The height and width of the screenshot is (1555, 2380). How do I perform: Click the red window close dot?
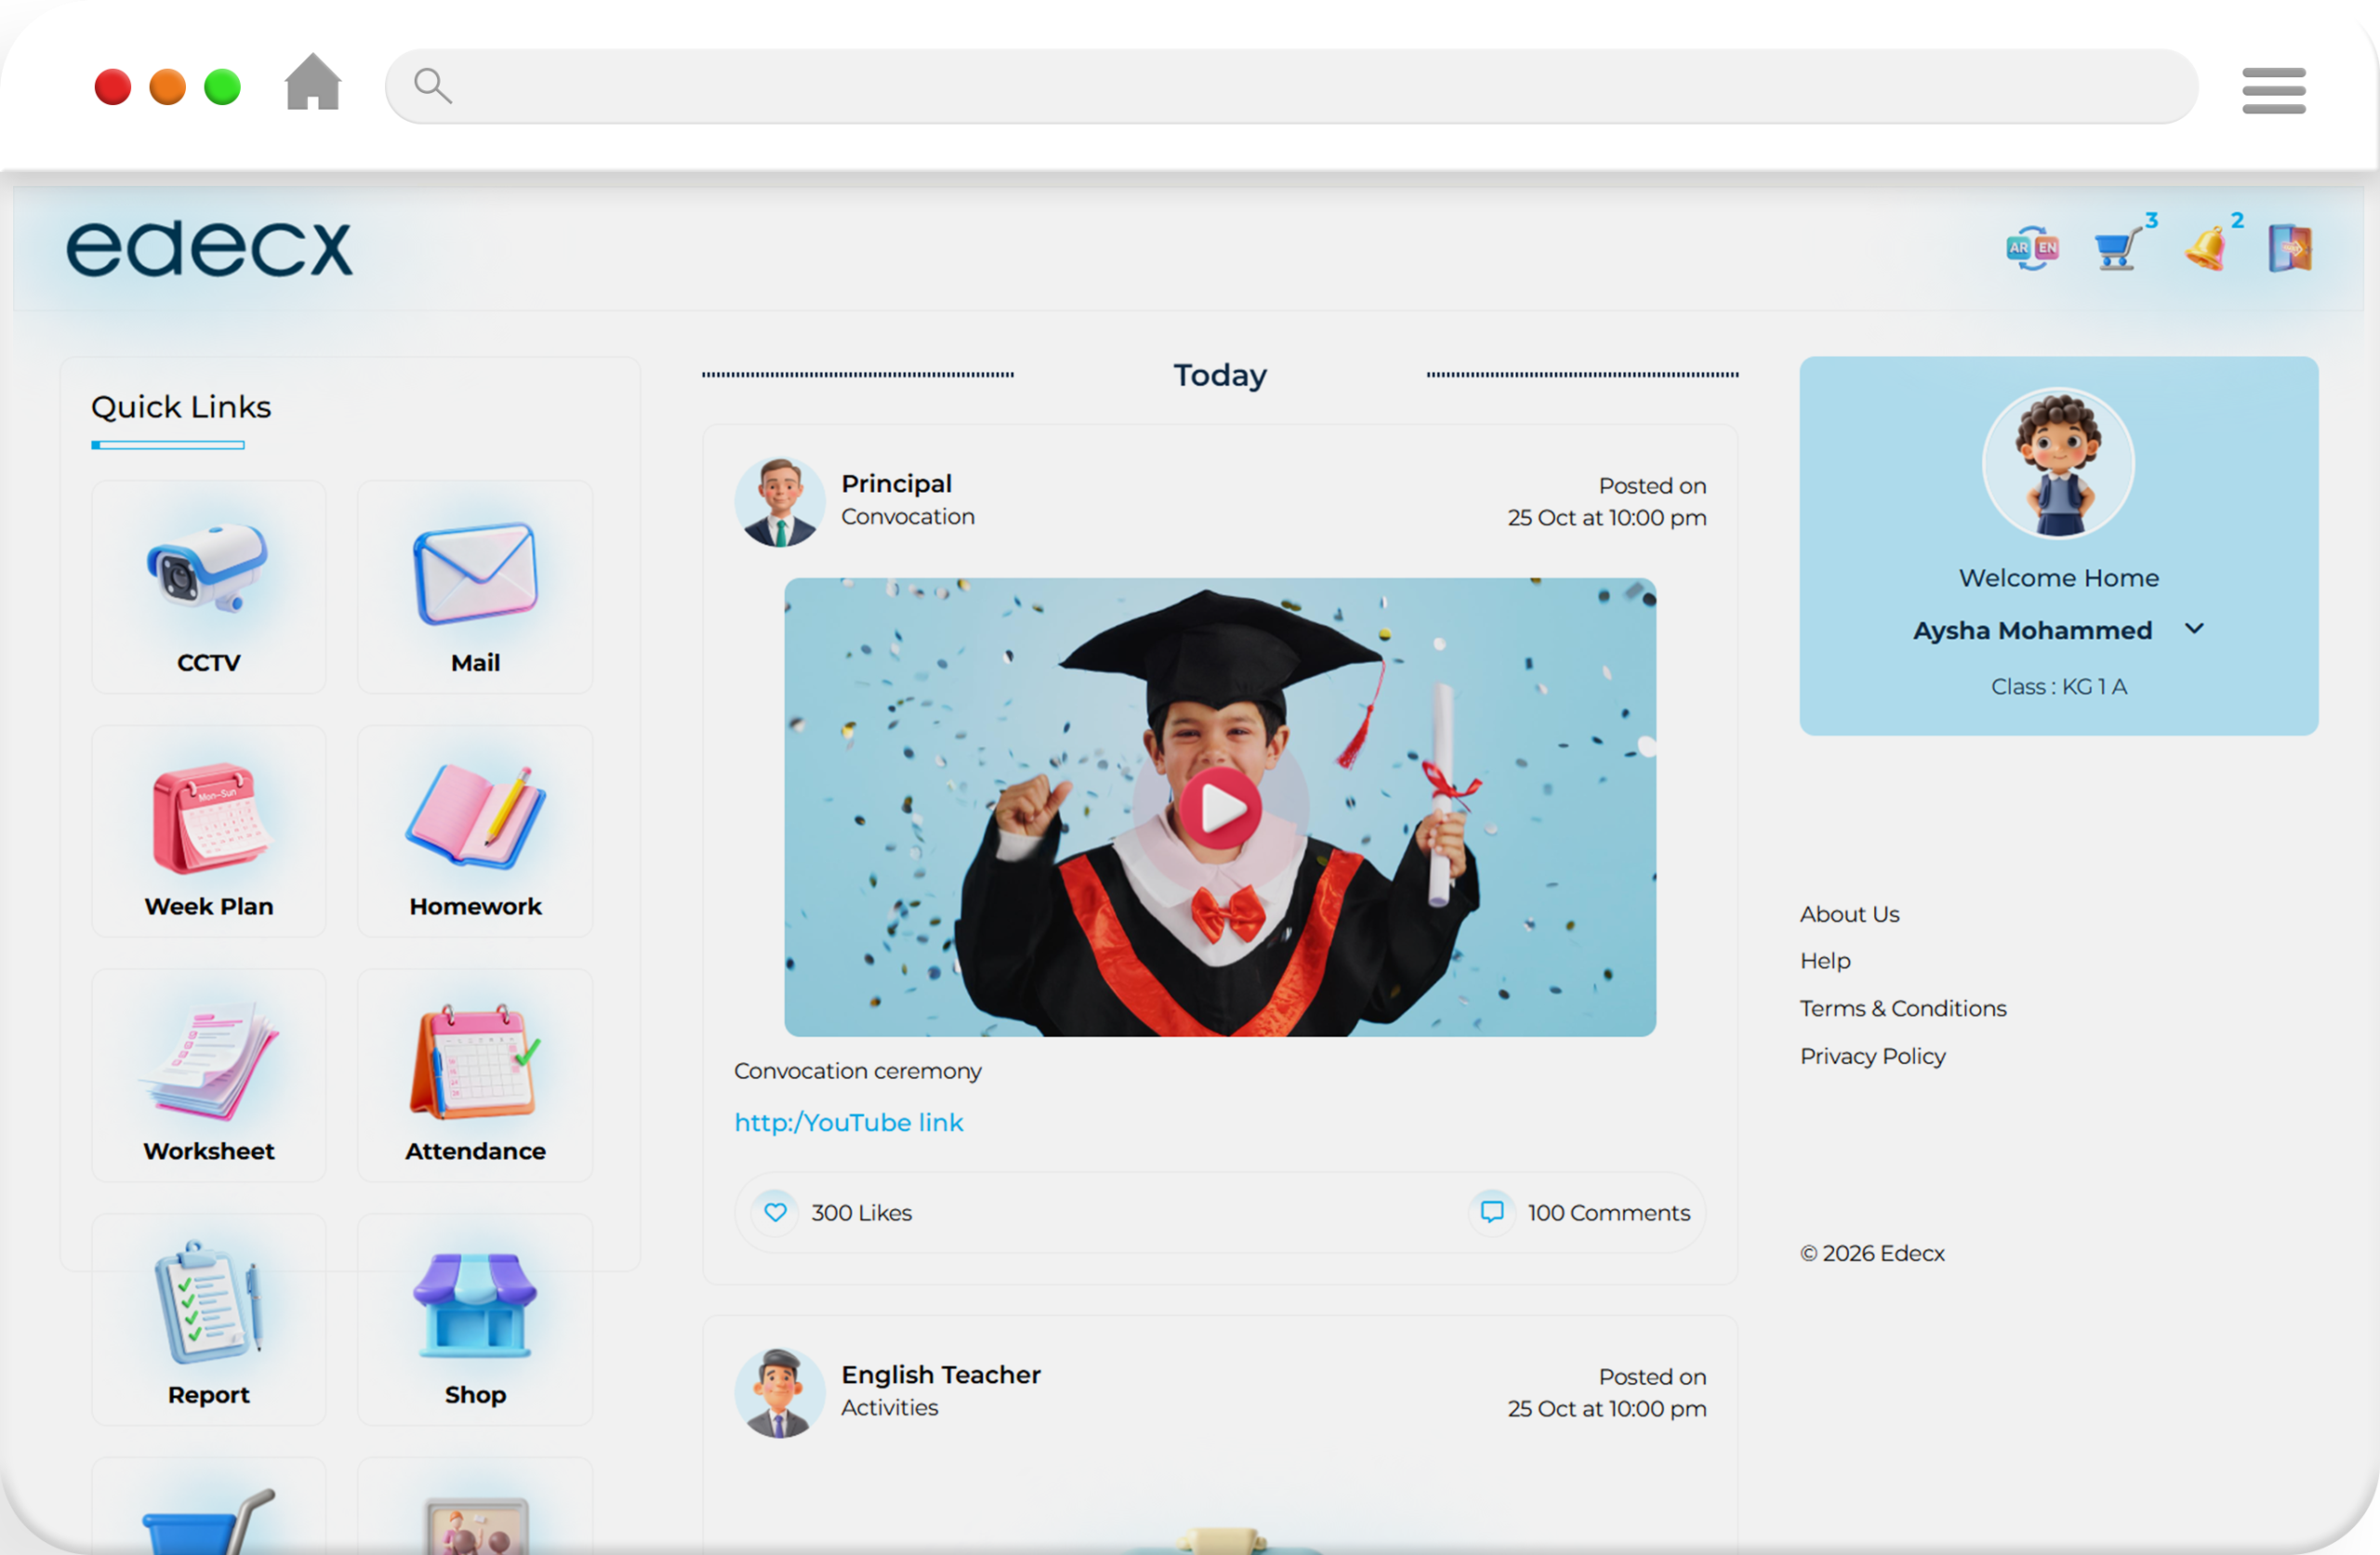pyautogui.click(x=113, y=87)
